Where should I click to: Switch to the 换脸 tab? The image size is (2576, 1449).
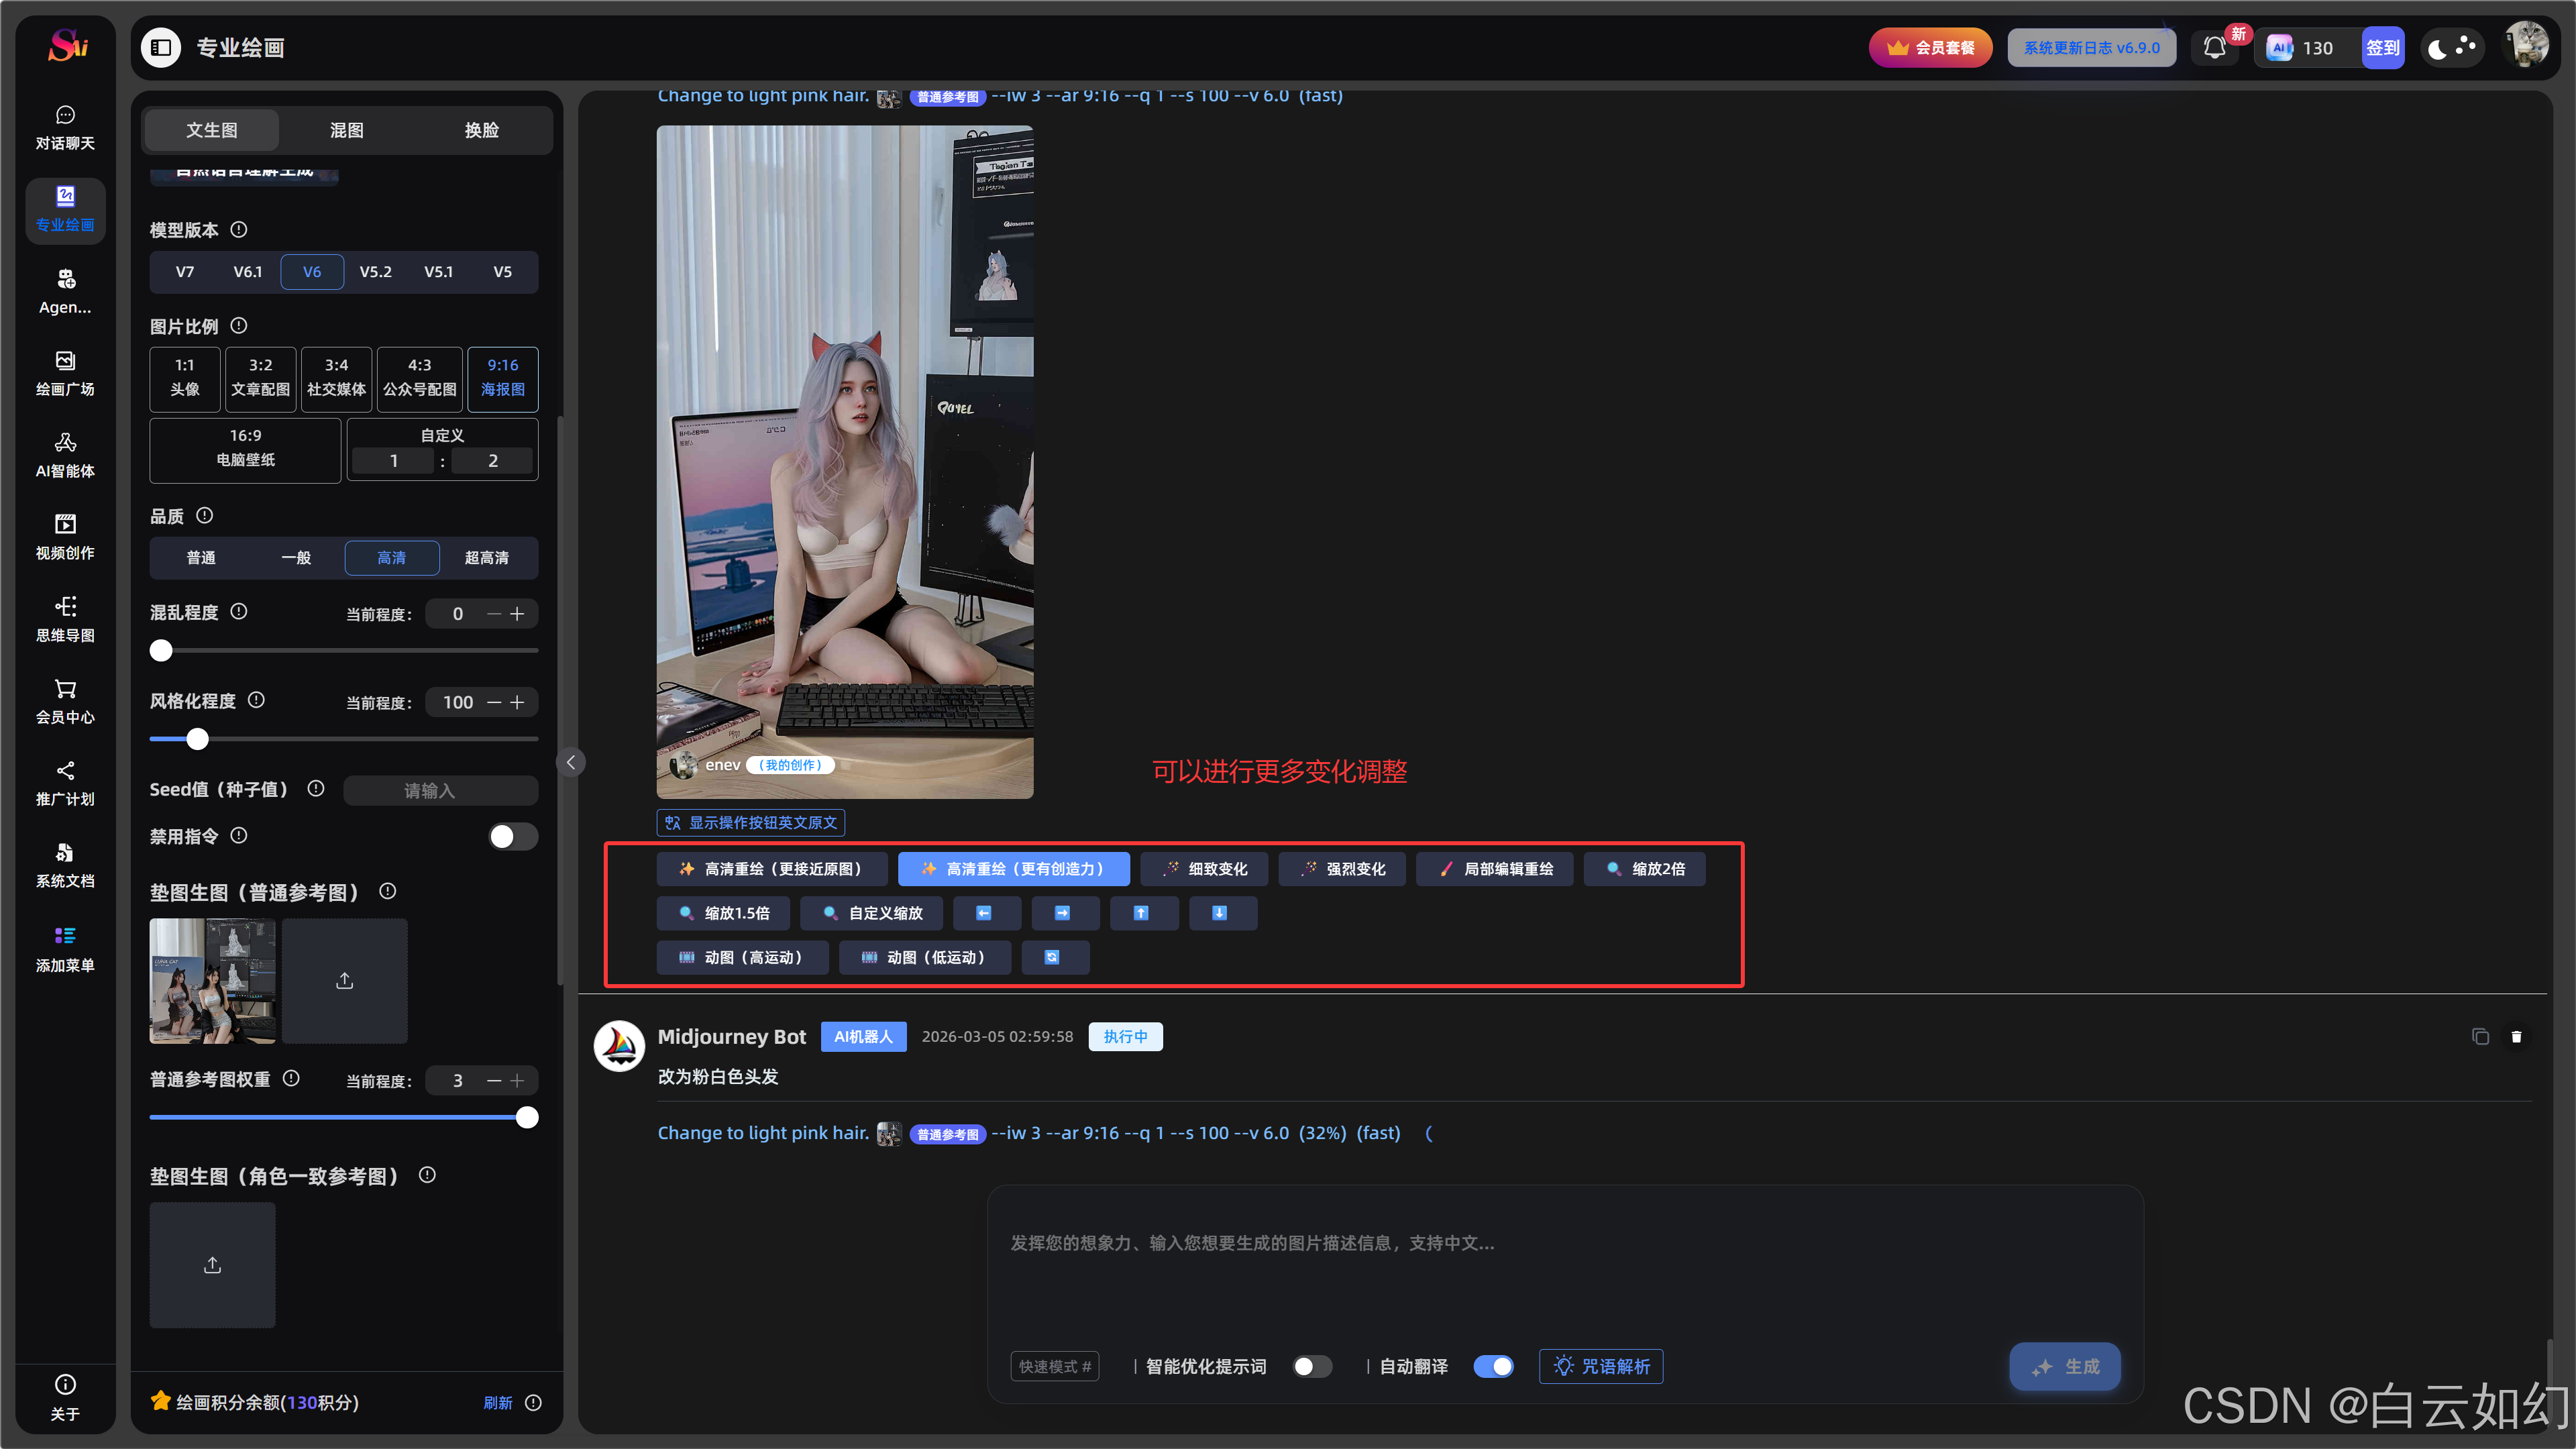[x=481, y=130]
